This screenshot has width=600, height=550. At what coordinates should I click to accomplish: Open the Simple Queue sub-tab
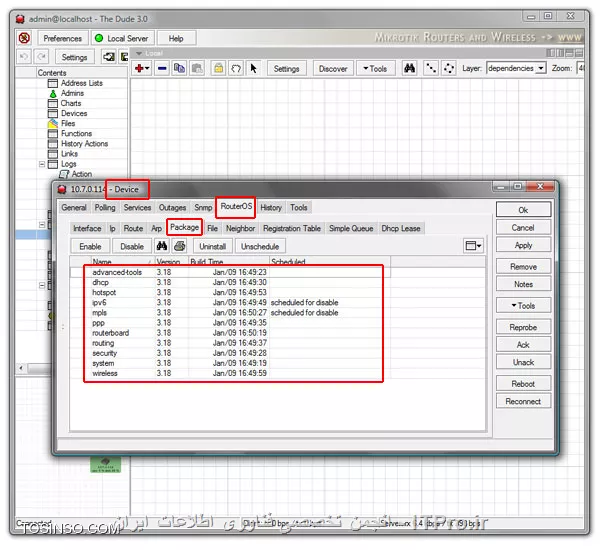(x=351, y=228)
